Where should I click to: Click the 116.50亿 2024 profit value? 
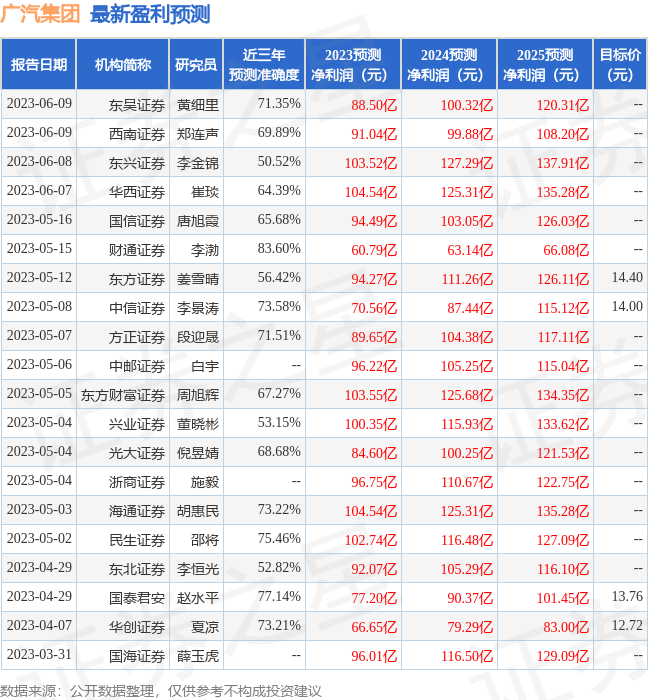point(467,657)
